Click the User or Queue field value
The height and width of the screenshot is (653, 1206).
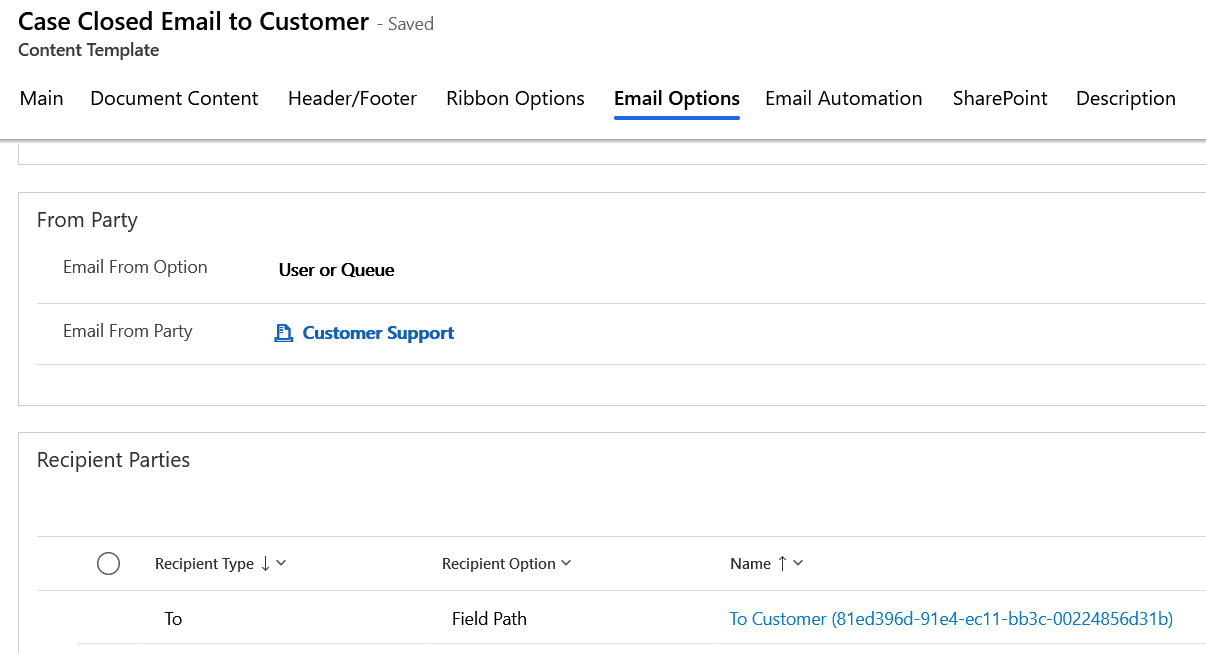tap(336, 270)
